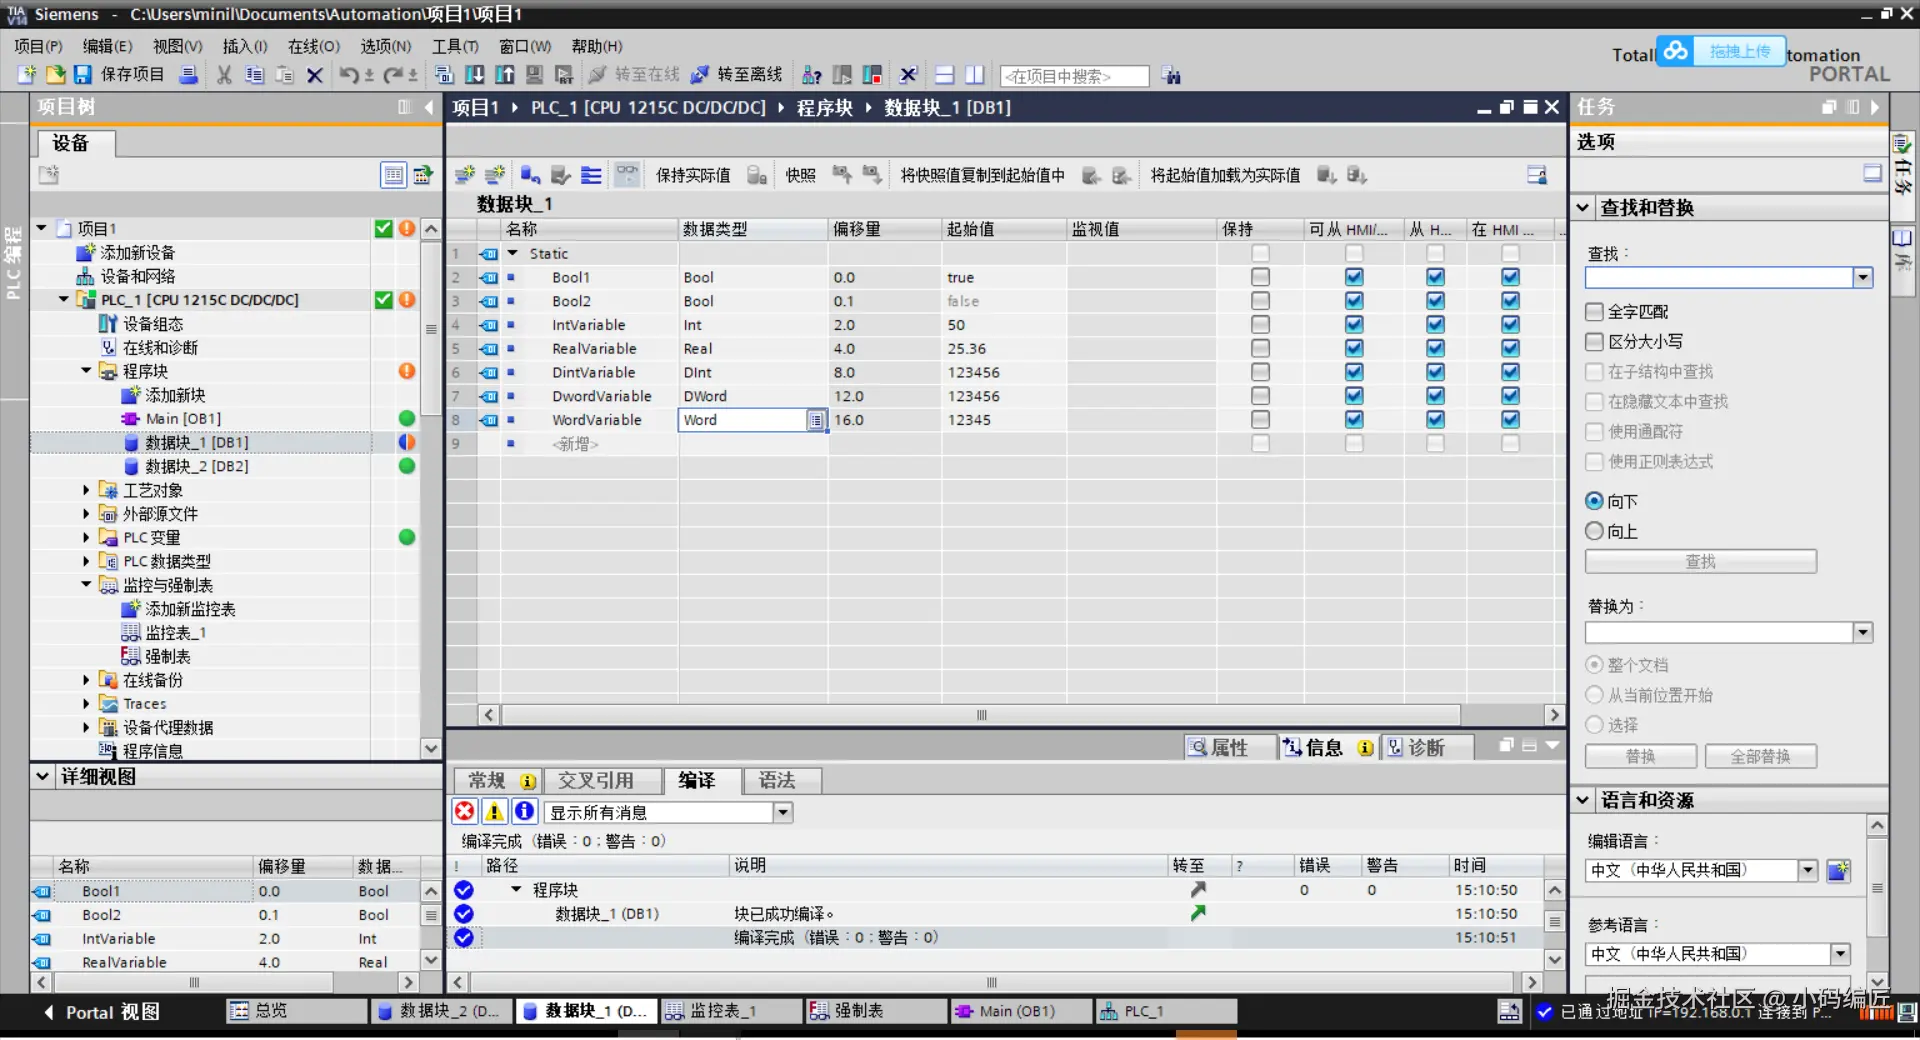Expand the 工艺对象 folder
Viewport: 1920px width, 1040px height.
pos(86,490)
